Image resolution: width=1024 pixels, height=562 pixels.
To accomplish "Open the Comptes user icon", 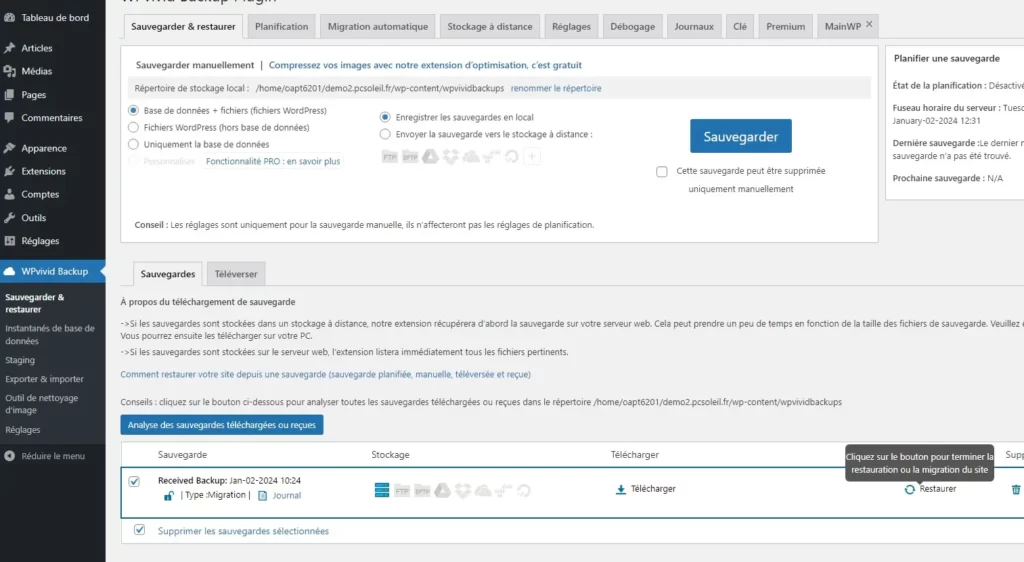I will (x=9, y=195).
